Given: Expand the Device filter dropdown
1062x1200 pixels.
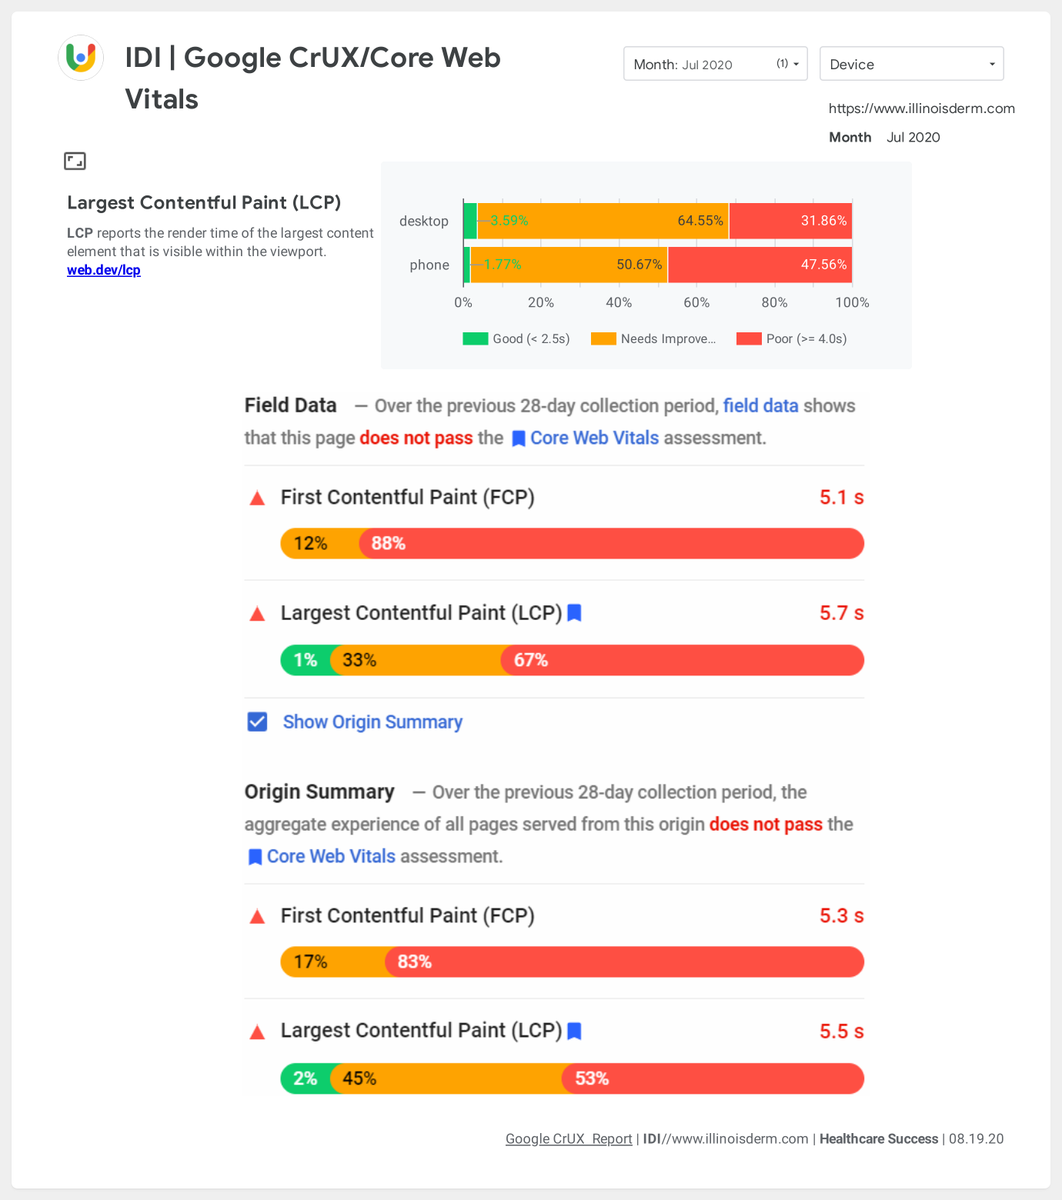Looking at the screenshot, I should point(911,64).
